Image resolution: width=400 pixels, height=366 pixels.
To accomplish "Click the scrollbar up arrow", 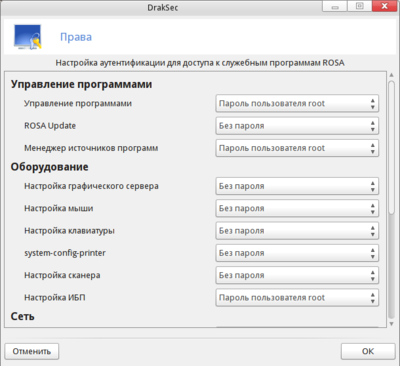I will tap(392, 75).
